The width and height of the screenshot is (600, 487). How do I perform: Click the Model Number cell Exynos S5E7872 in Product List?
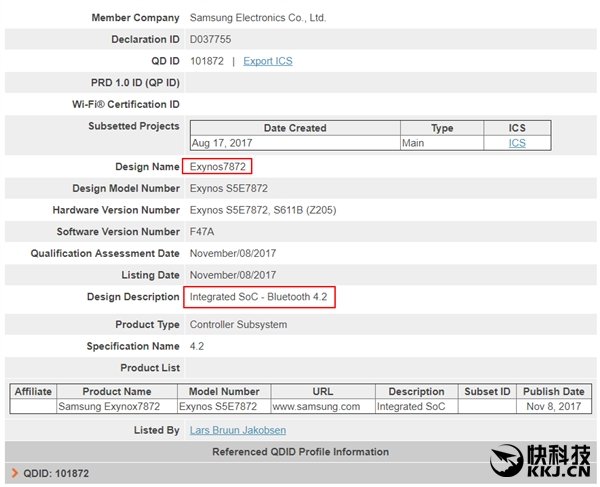click(x=224, y=406)
